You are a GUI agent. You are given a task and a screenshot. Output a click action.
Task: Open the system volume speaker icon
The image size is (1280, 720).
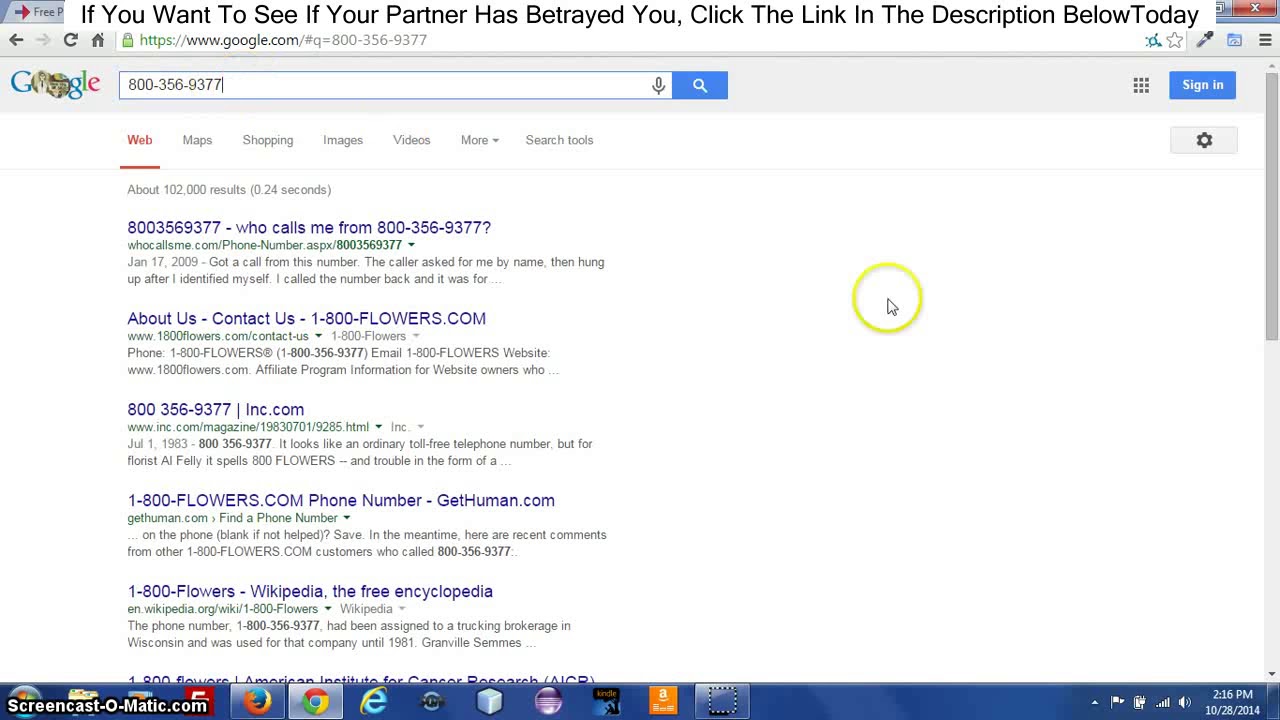point(1185,702)
